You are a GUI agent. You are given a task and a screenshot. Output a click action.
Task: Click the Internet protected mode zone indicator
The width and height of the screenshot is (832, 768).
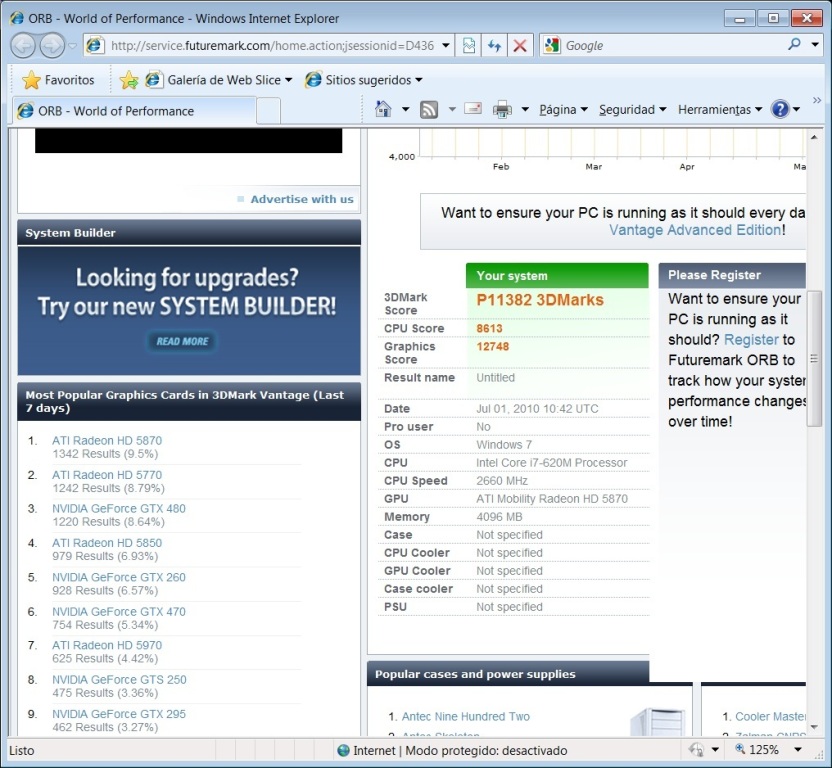[x=452, y=750]
